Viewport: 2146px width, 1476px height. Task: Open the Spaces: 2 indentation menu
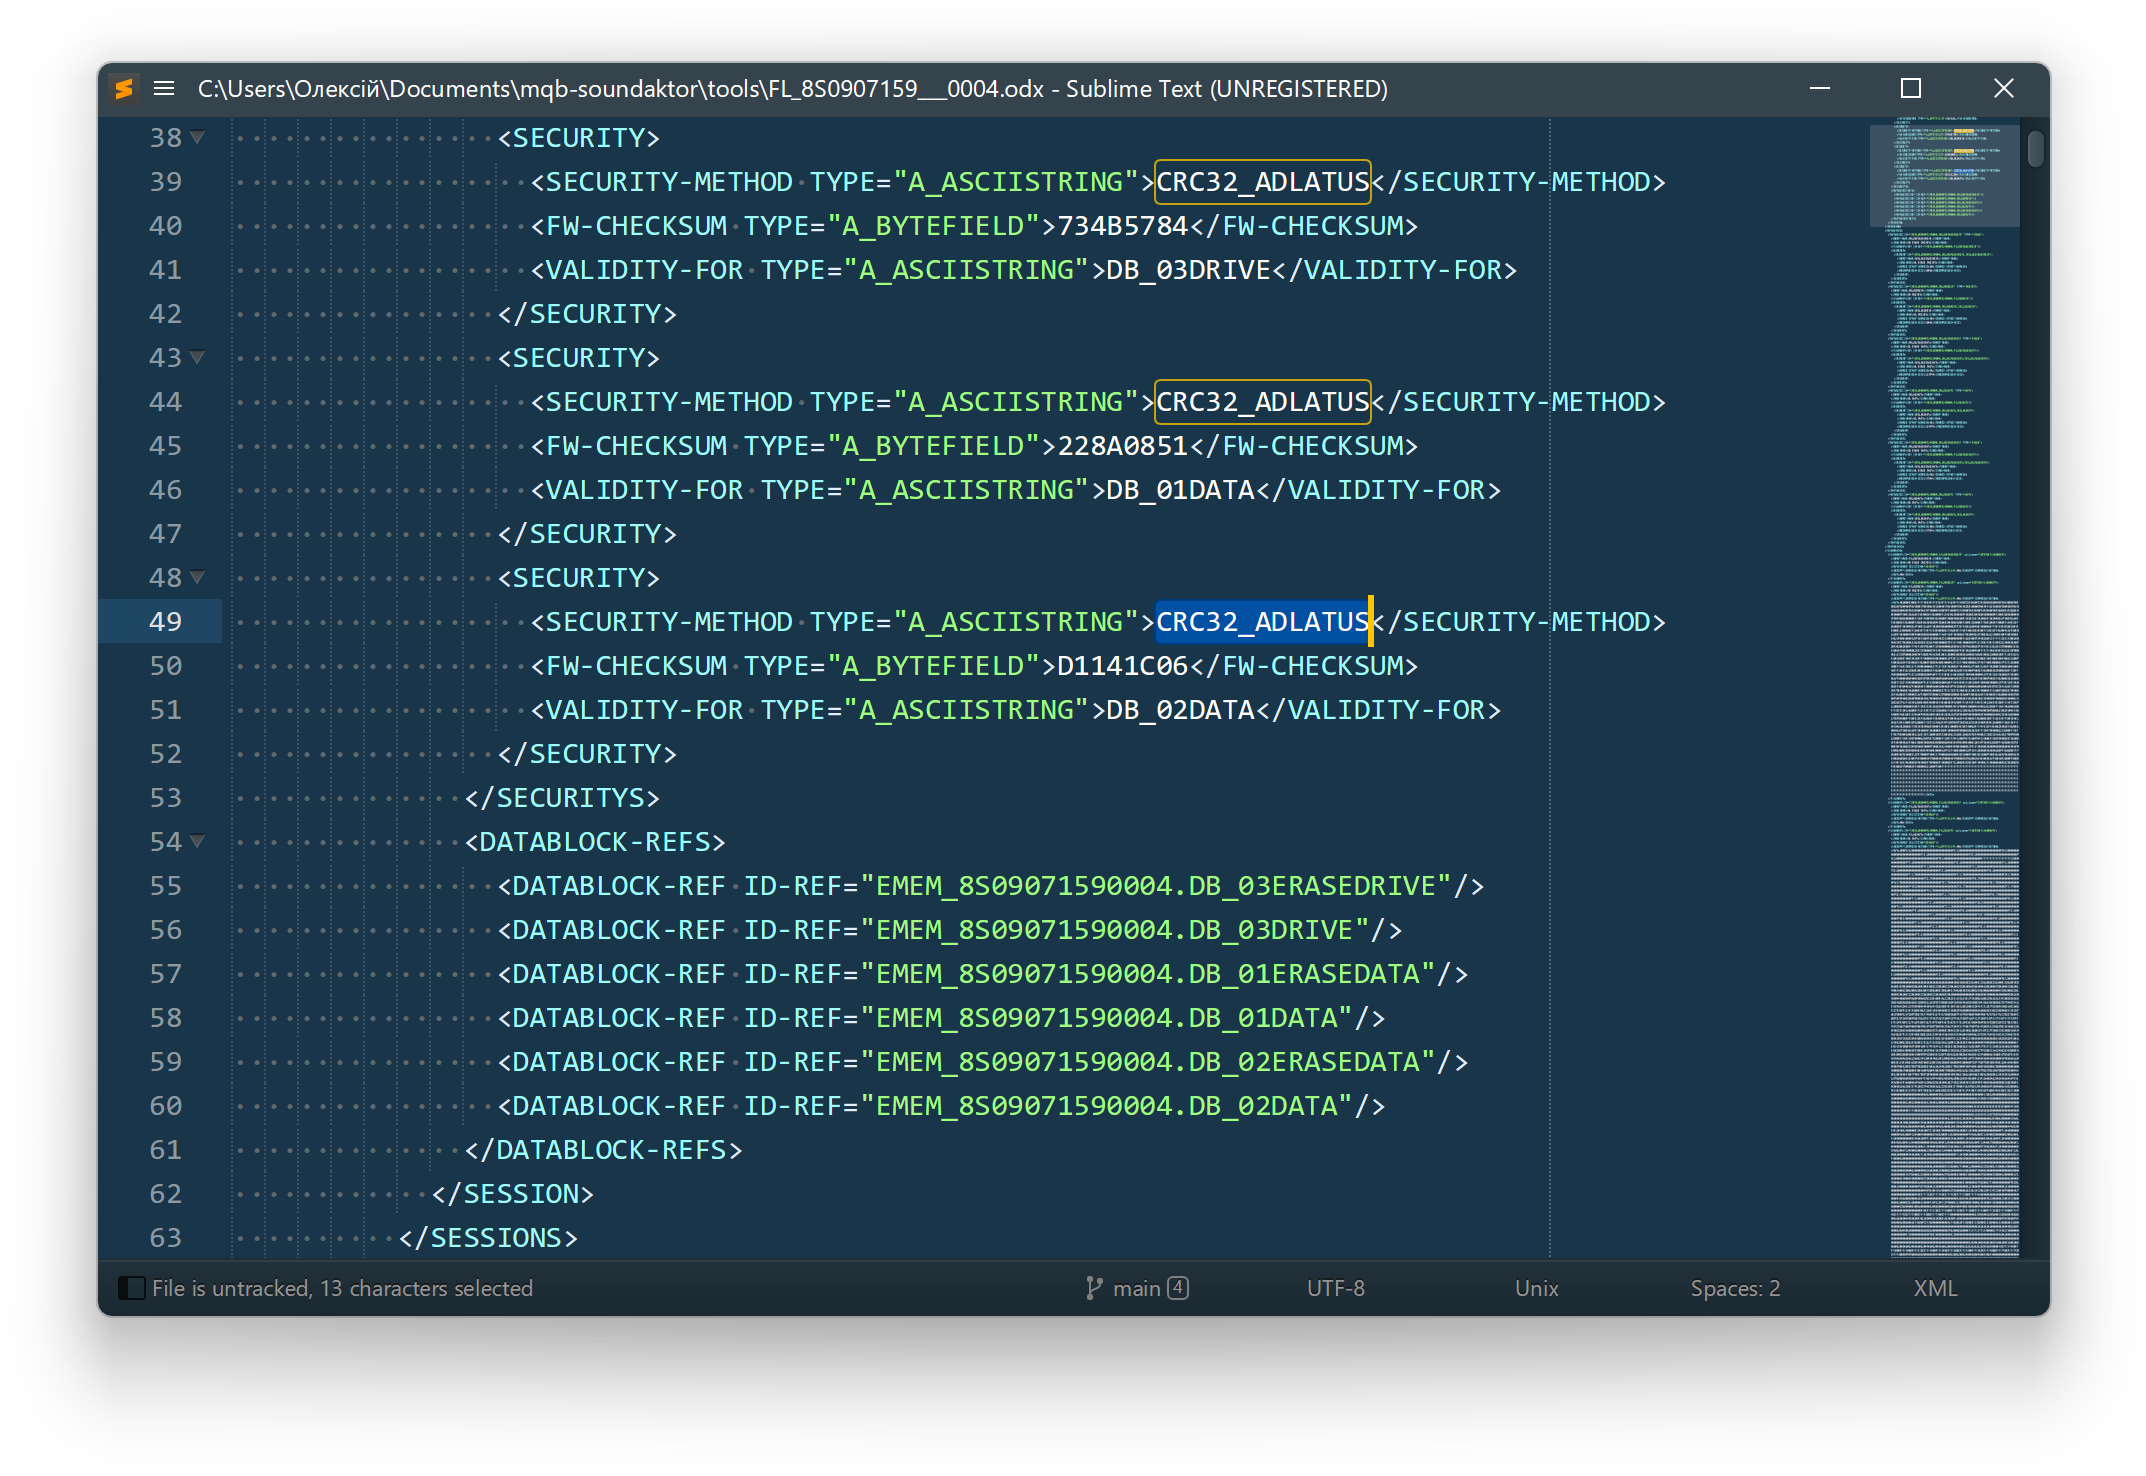[x=1734, y=1288]
